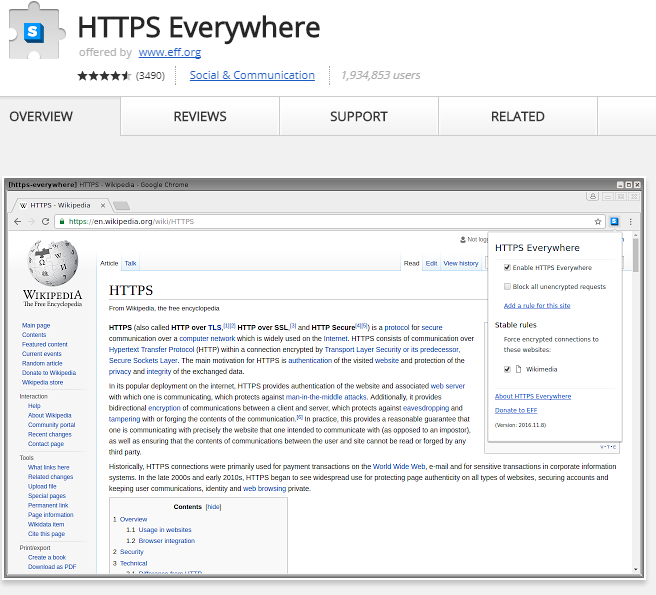Click the HTTPS Everywhere puzzle piece icon
The image size is (656, 595).
coord(36,31)
